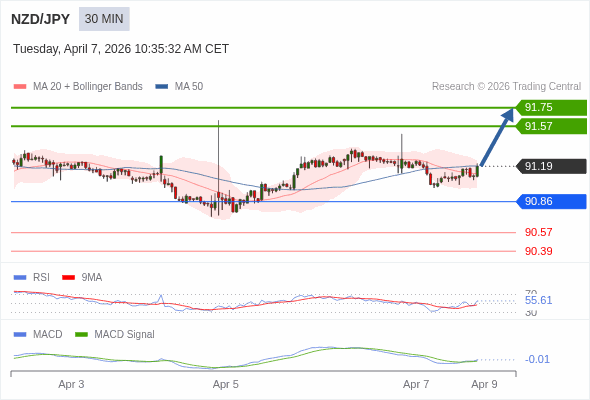
Task: Click the 9MA red legend swatch
Action: tap(68, 278)
